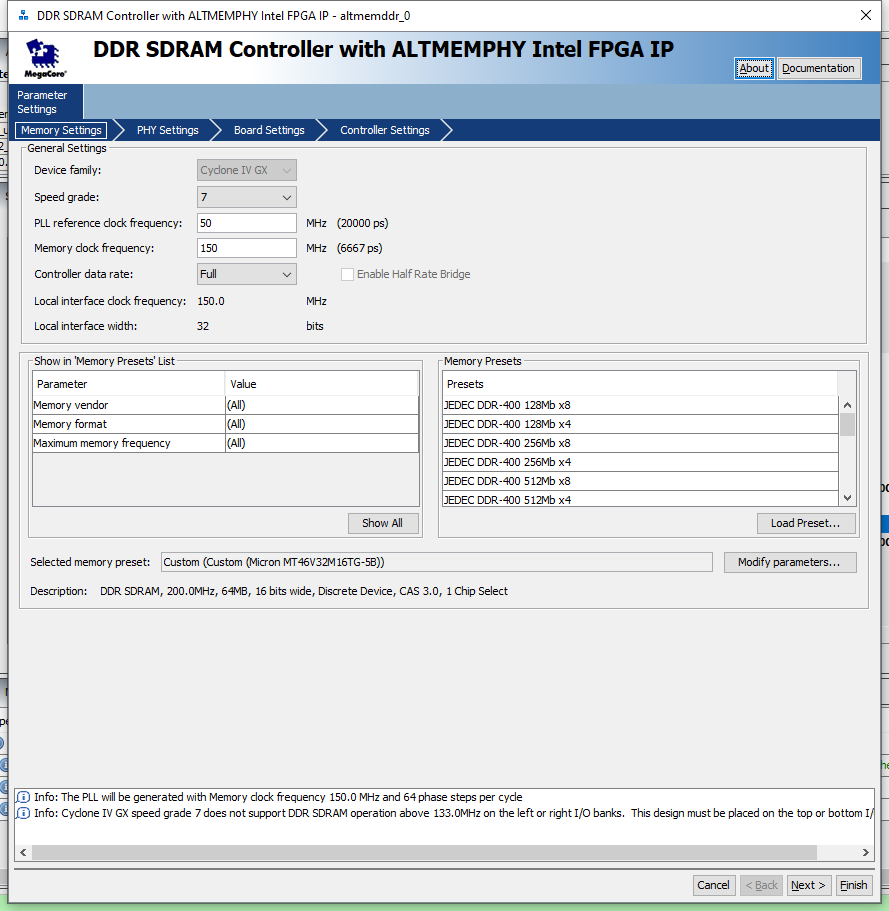This screenshot has width=889, height=911.
Task: Click the title bar application icon
Action: point(24,16)
